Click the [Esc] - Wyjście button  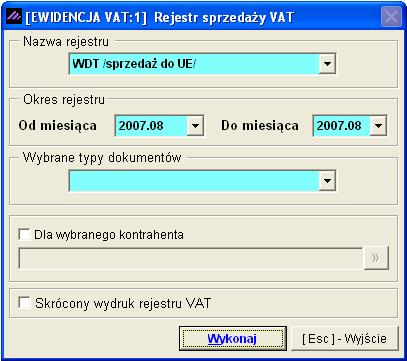(345, 338)
